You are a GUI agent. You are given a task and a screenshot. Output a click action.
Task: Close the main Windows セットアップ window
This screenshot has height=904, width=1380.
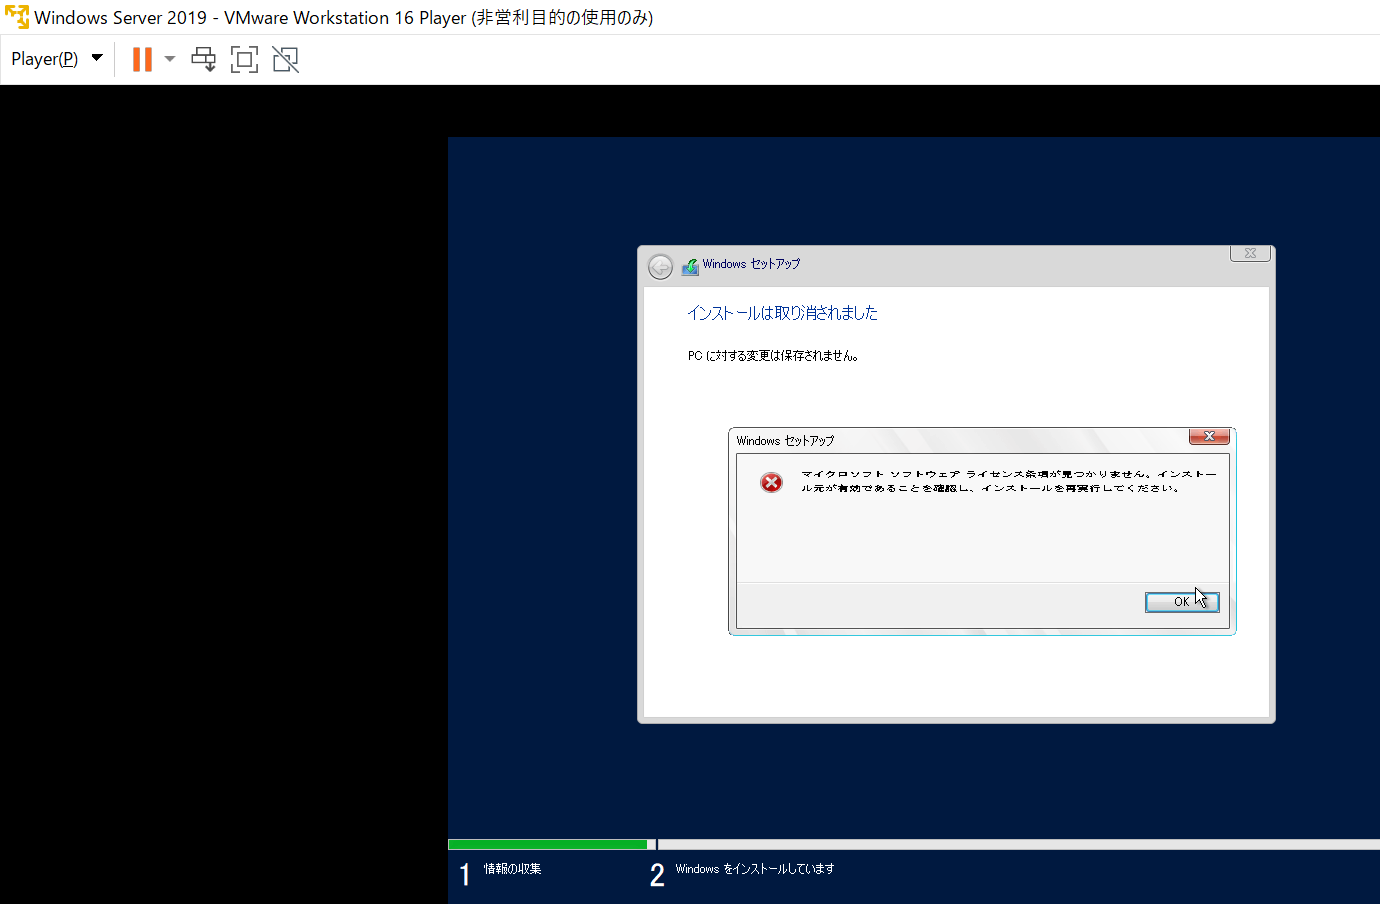[1250, 253]
